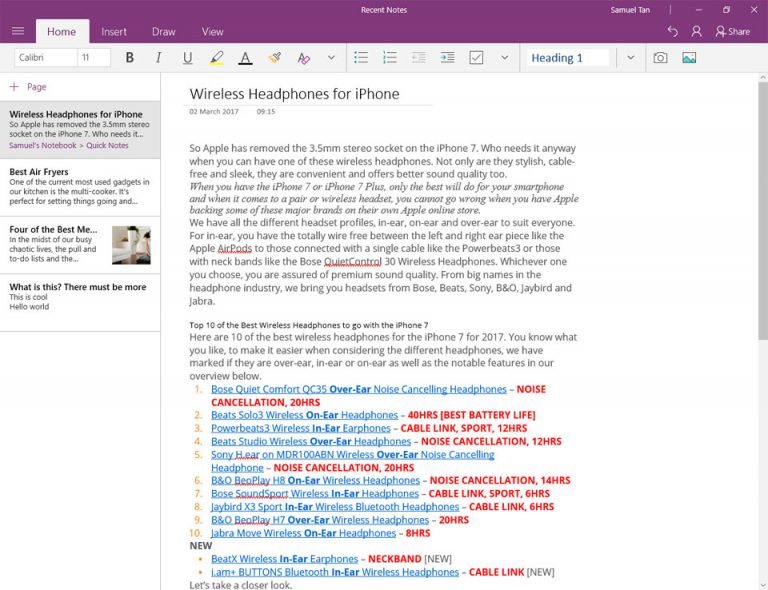Image resolution: width=768 pixels, height=590 pixels.
Task: Open Samuel's Notebook > Quick Notes link
Action: [69, 145]
